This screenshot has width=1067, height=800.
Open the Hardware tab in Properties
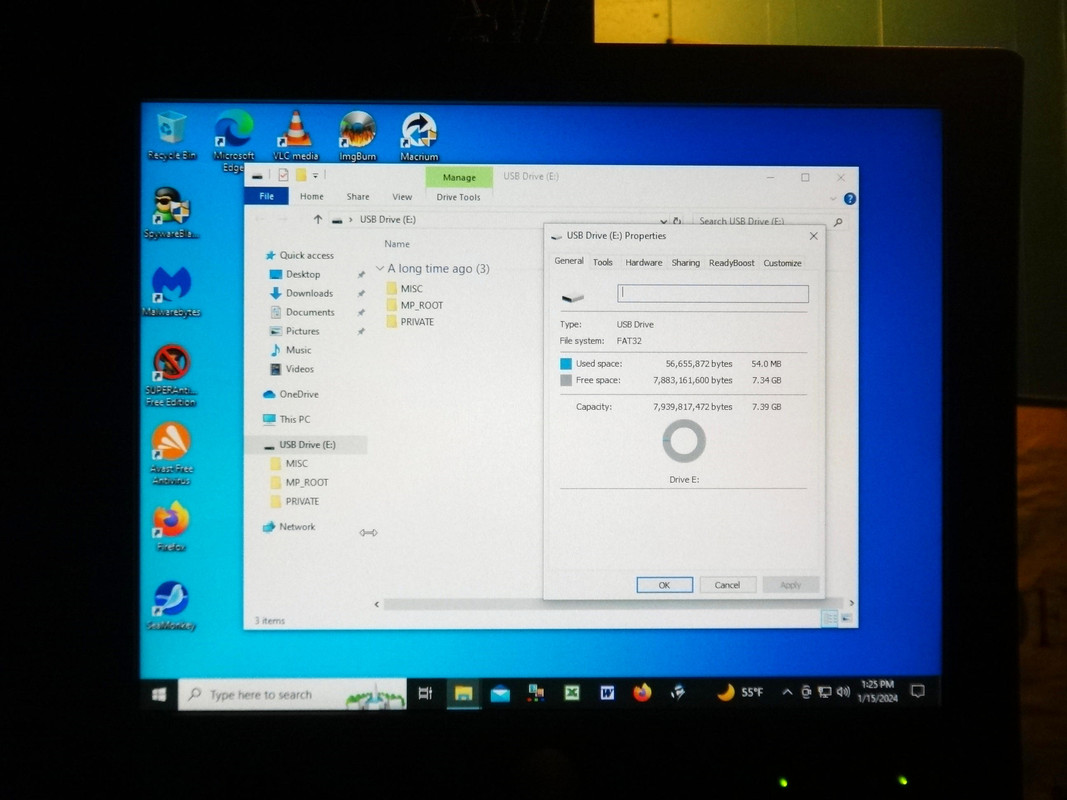click(x=644, y=263)
